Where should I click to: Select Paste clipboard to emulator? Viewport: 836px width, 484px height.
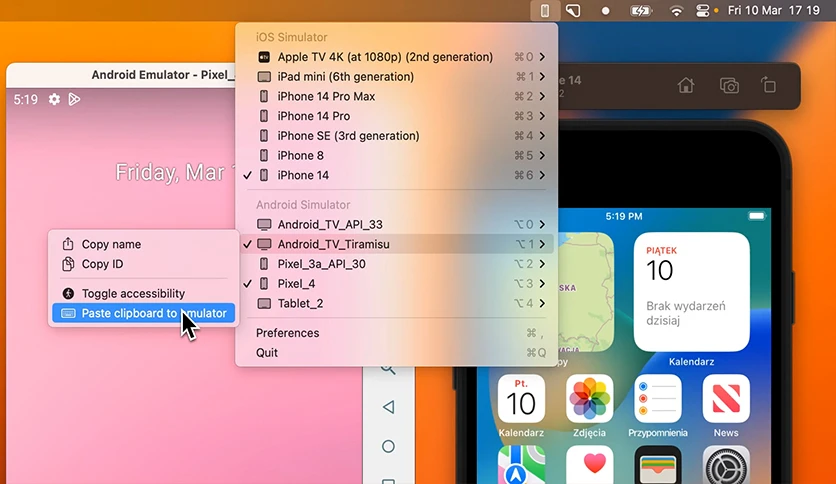pos(143,313)
